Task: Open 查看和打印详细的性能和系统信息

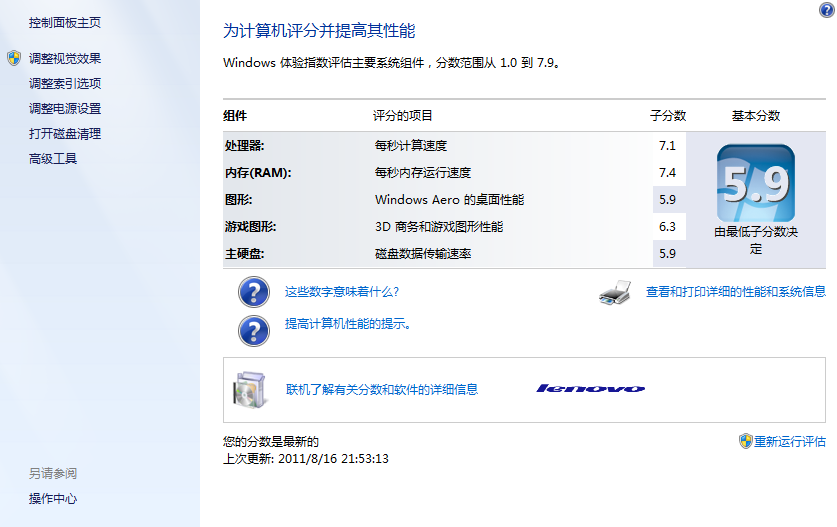Action: click(735, 292)
